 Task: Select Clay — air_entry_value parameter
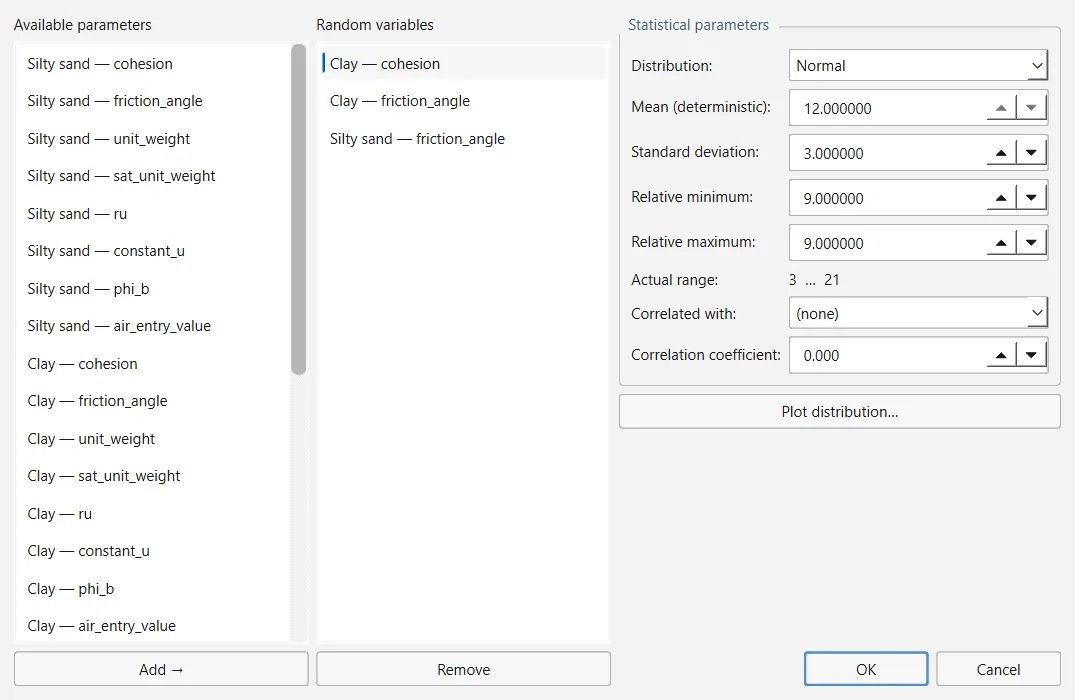[154, 625]
